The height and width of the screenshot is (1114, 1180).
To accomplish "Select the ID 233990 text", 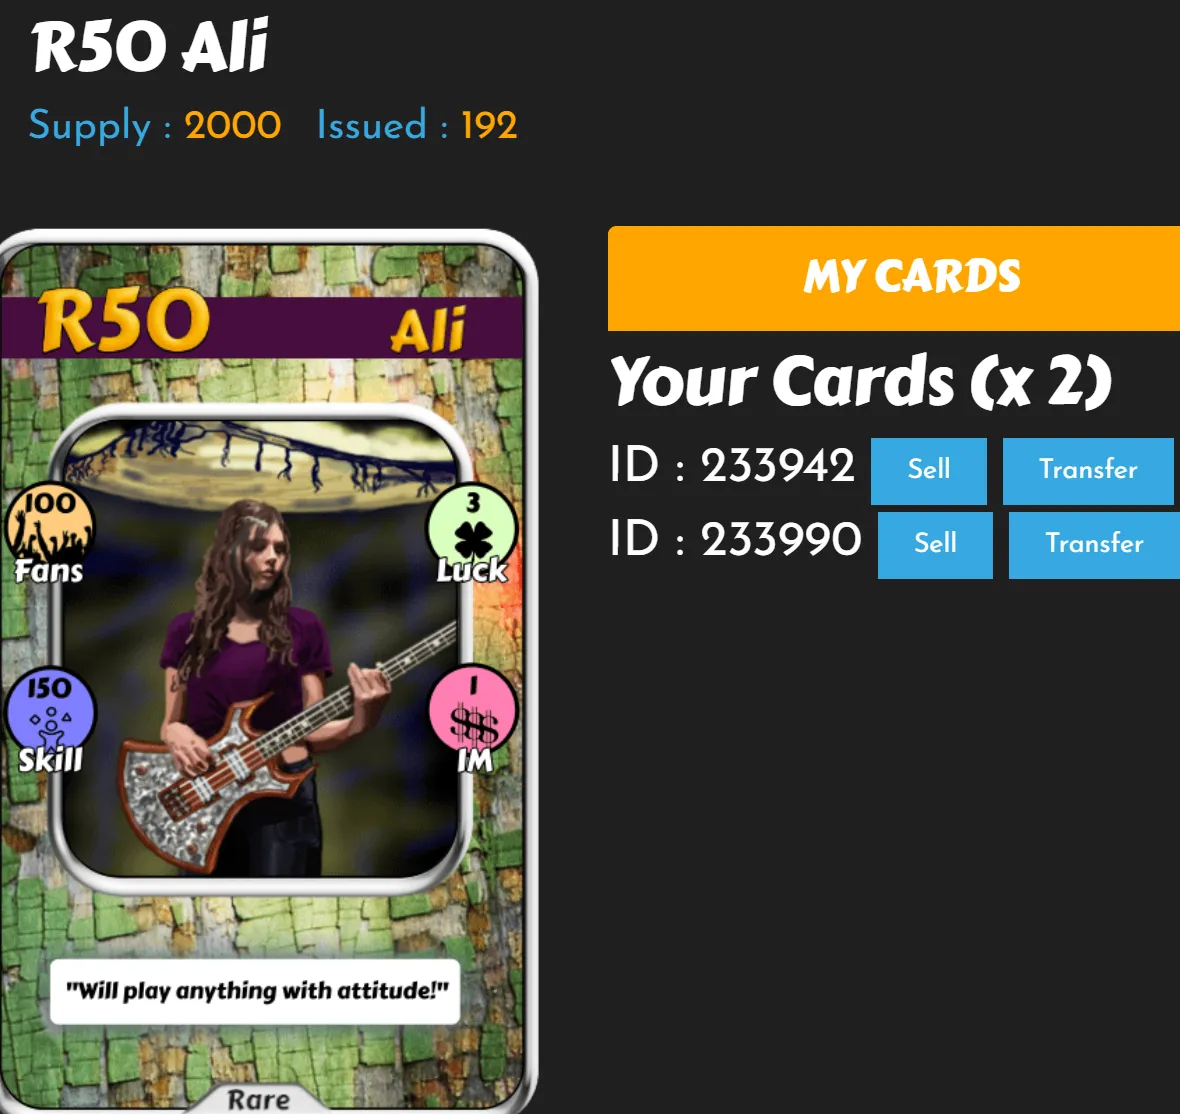I will [x=735, y=538].
